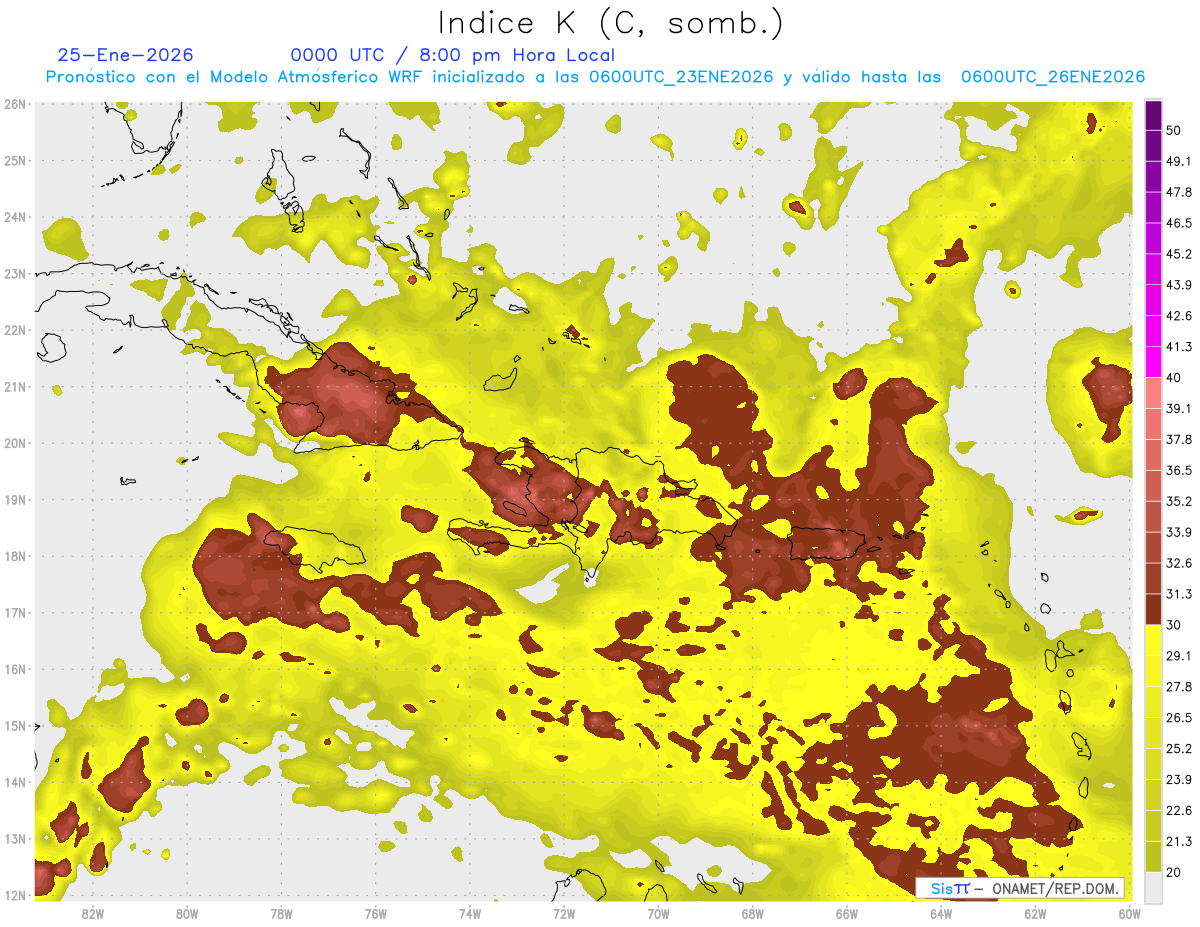This screenshot has width=1200, height=927.
Task: Click the colorbar value "46.5"
Action: (1178, 223)
